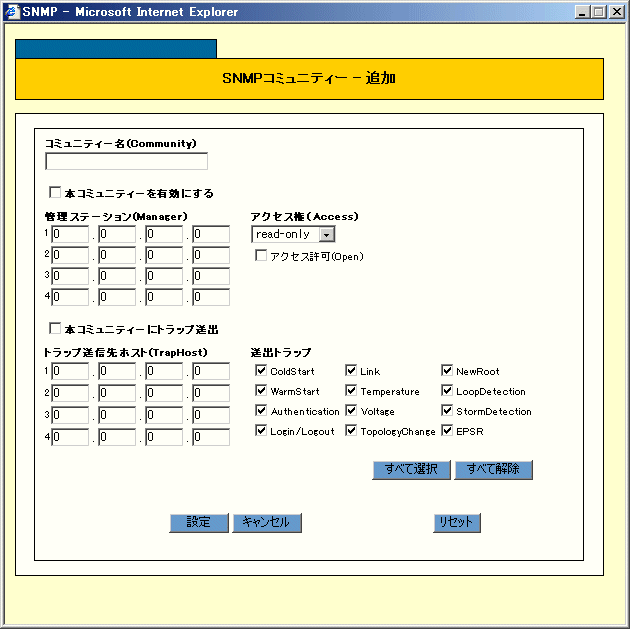Viewport: 630px width, 629px height.
Task: Uncheck the TopologyChange trap checkbox
Action: (x=351, y=431)
